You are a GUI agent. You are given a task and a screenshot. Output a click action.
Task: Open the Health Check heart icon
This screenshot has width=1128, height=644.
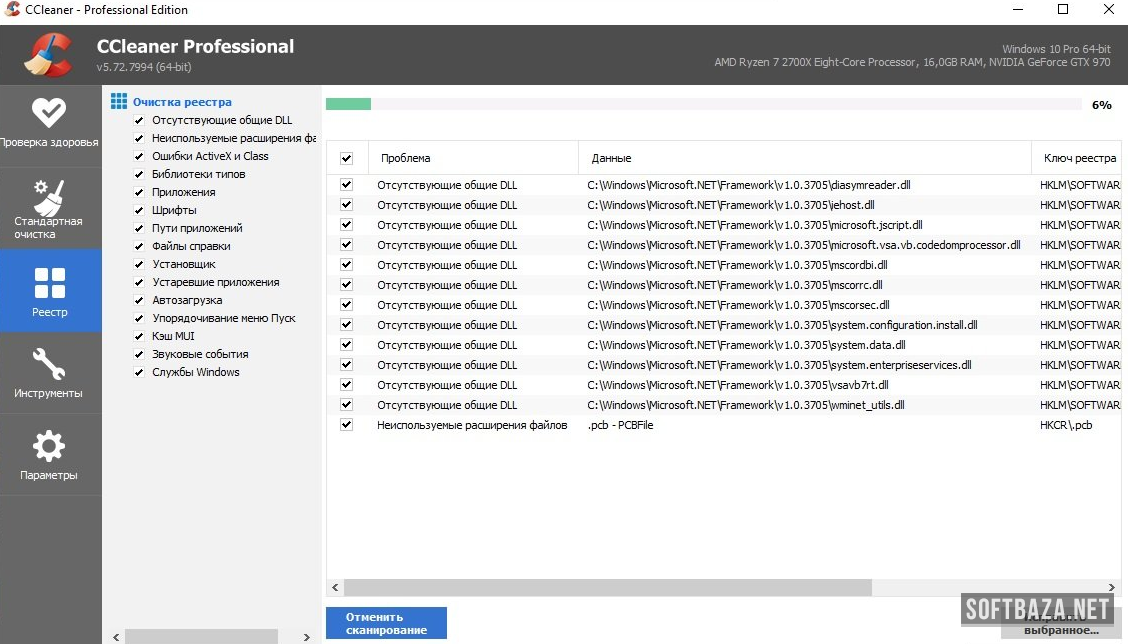pyautogui.click(x=48, y=111)
